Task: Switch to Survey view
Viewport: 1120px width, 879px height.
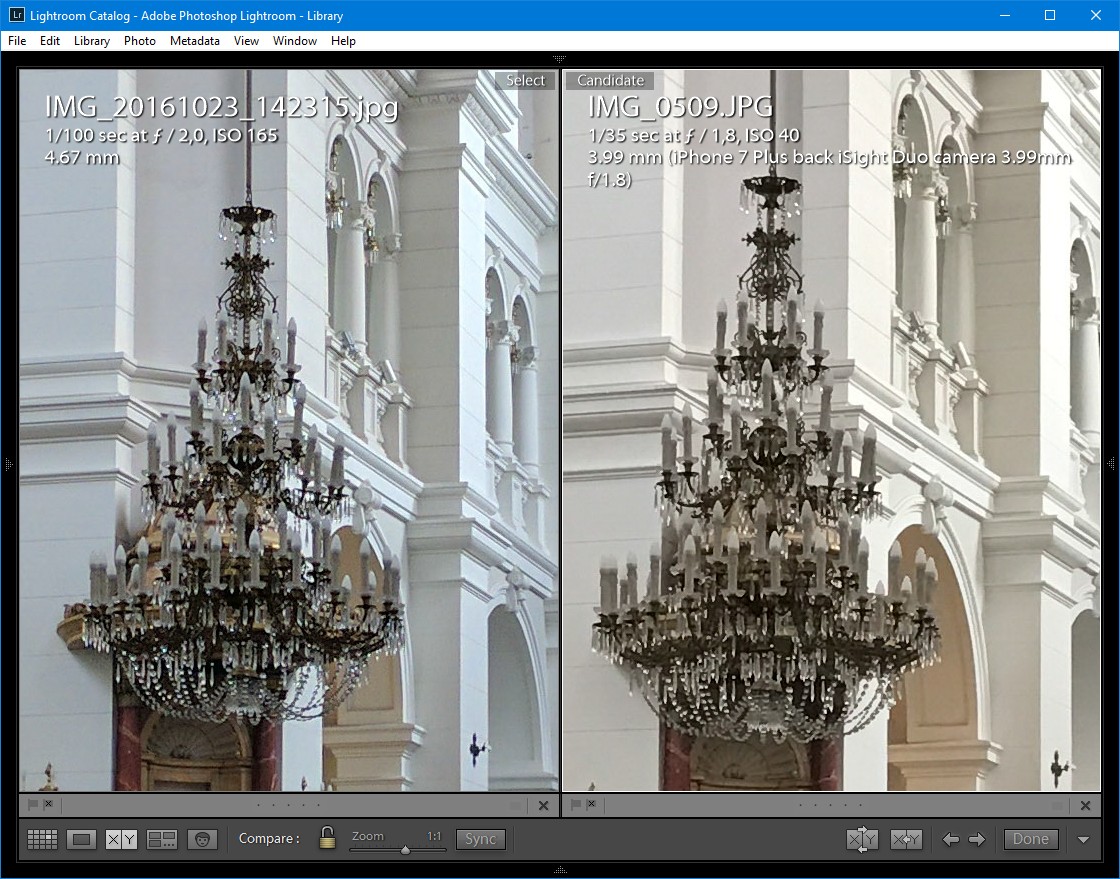Action: [161, 839]
